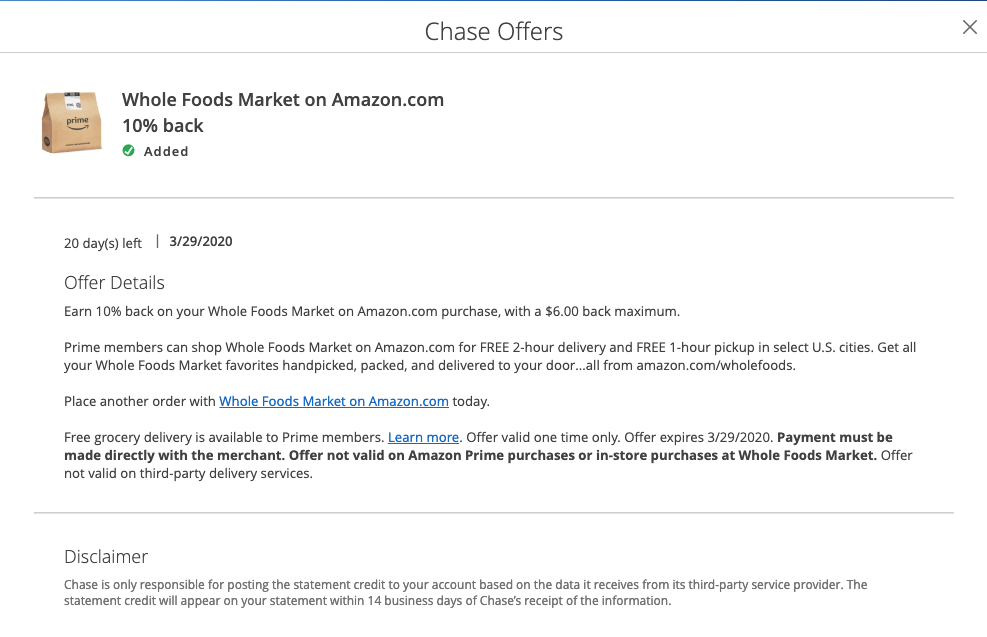987x637 pixels.
Task: Click the Prime members delivery paragraph
Action: [x=490, y=356]
